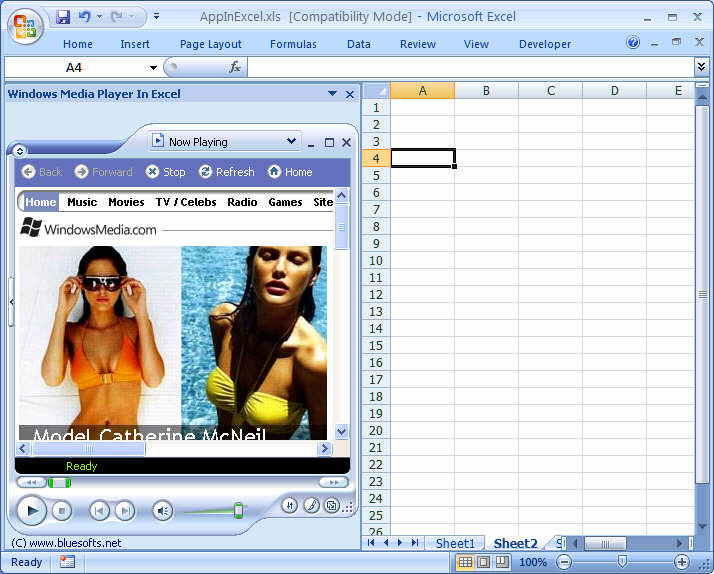
Task: Switch media player to skin mode
Action: click(332, 505)
